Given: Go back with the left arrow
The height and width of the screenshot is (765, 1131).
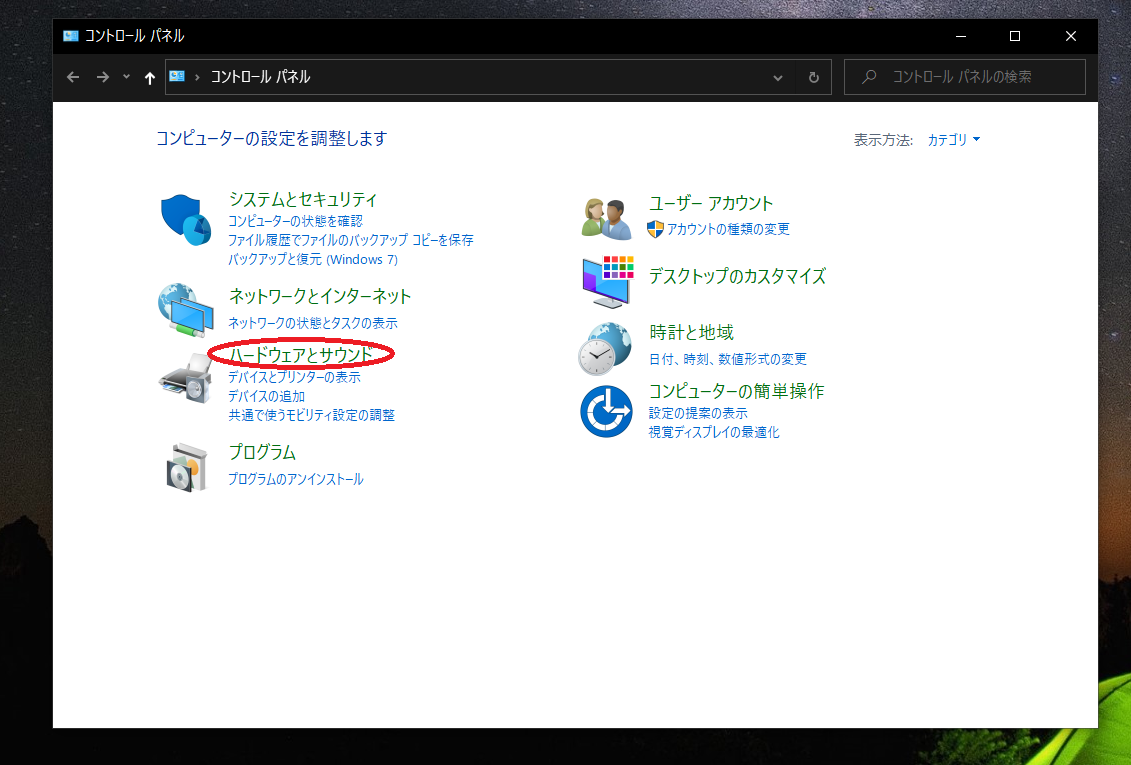Looking at the screenshot, I should point(73,77).
